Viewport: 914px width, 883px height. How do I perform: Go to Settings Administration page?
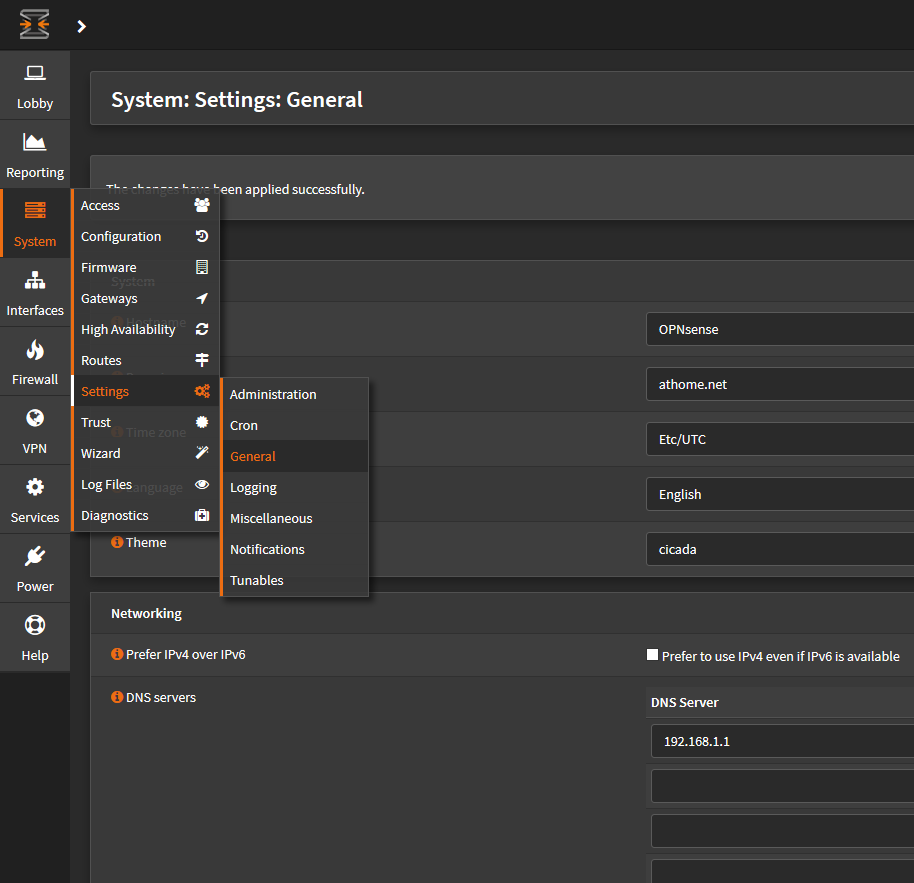tap(295, 395)
